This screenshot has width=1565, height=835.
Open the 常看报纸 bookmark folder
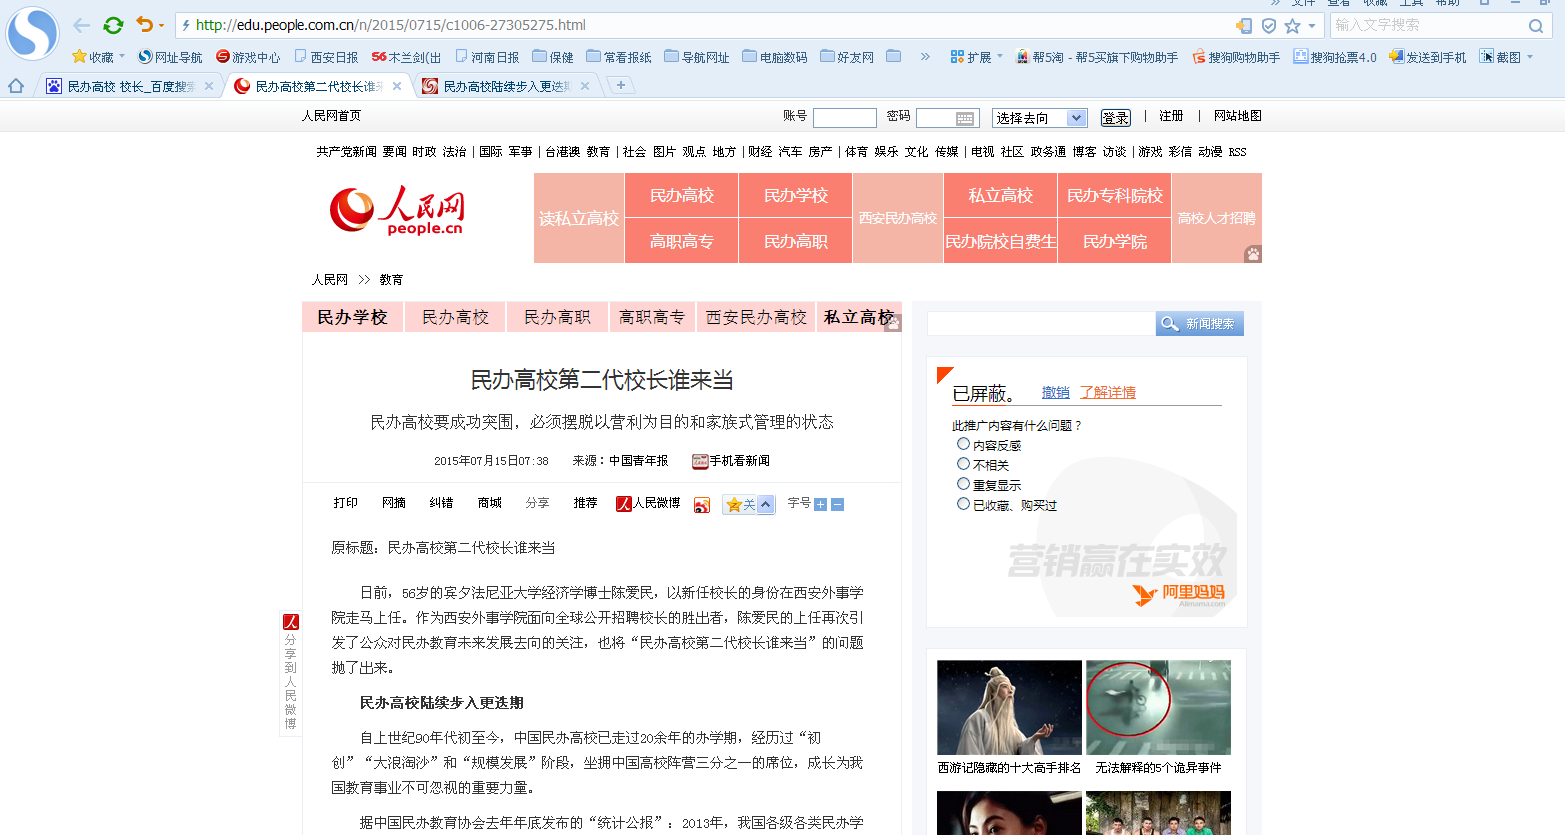point(619,57)
